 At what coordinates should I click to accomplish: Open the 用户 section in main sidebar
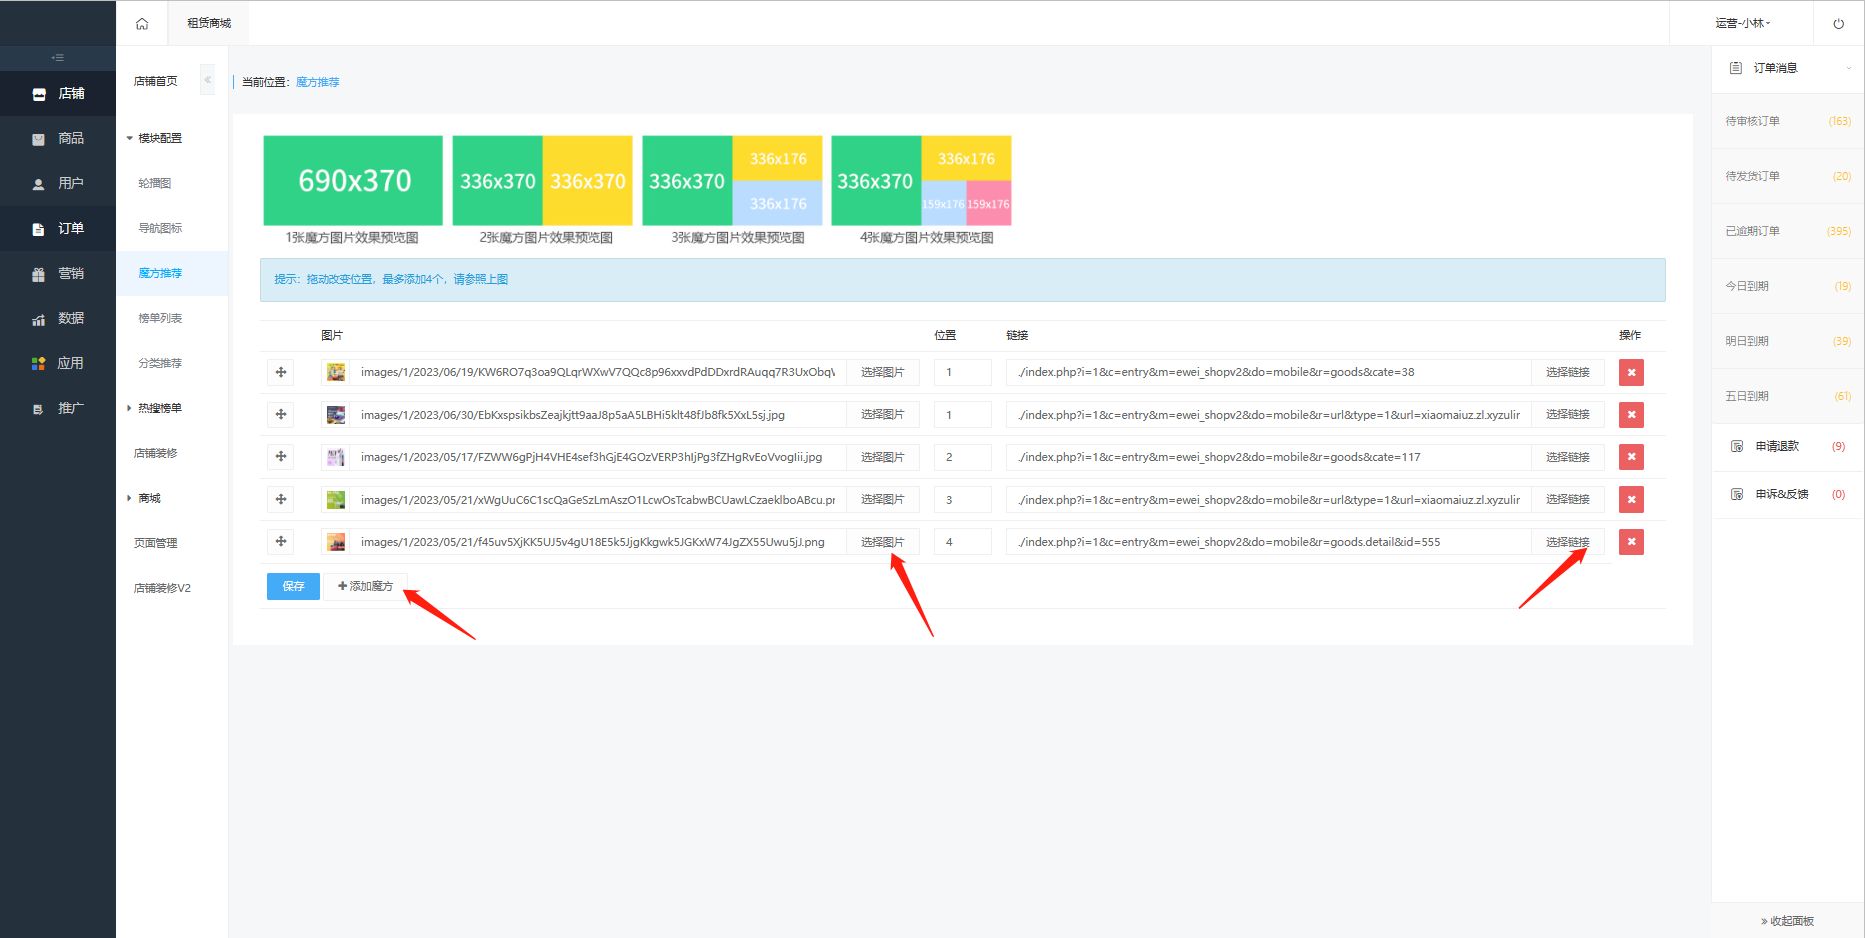[58, 183]
